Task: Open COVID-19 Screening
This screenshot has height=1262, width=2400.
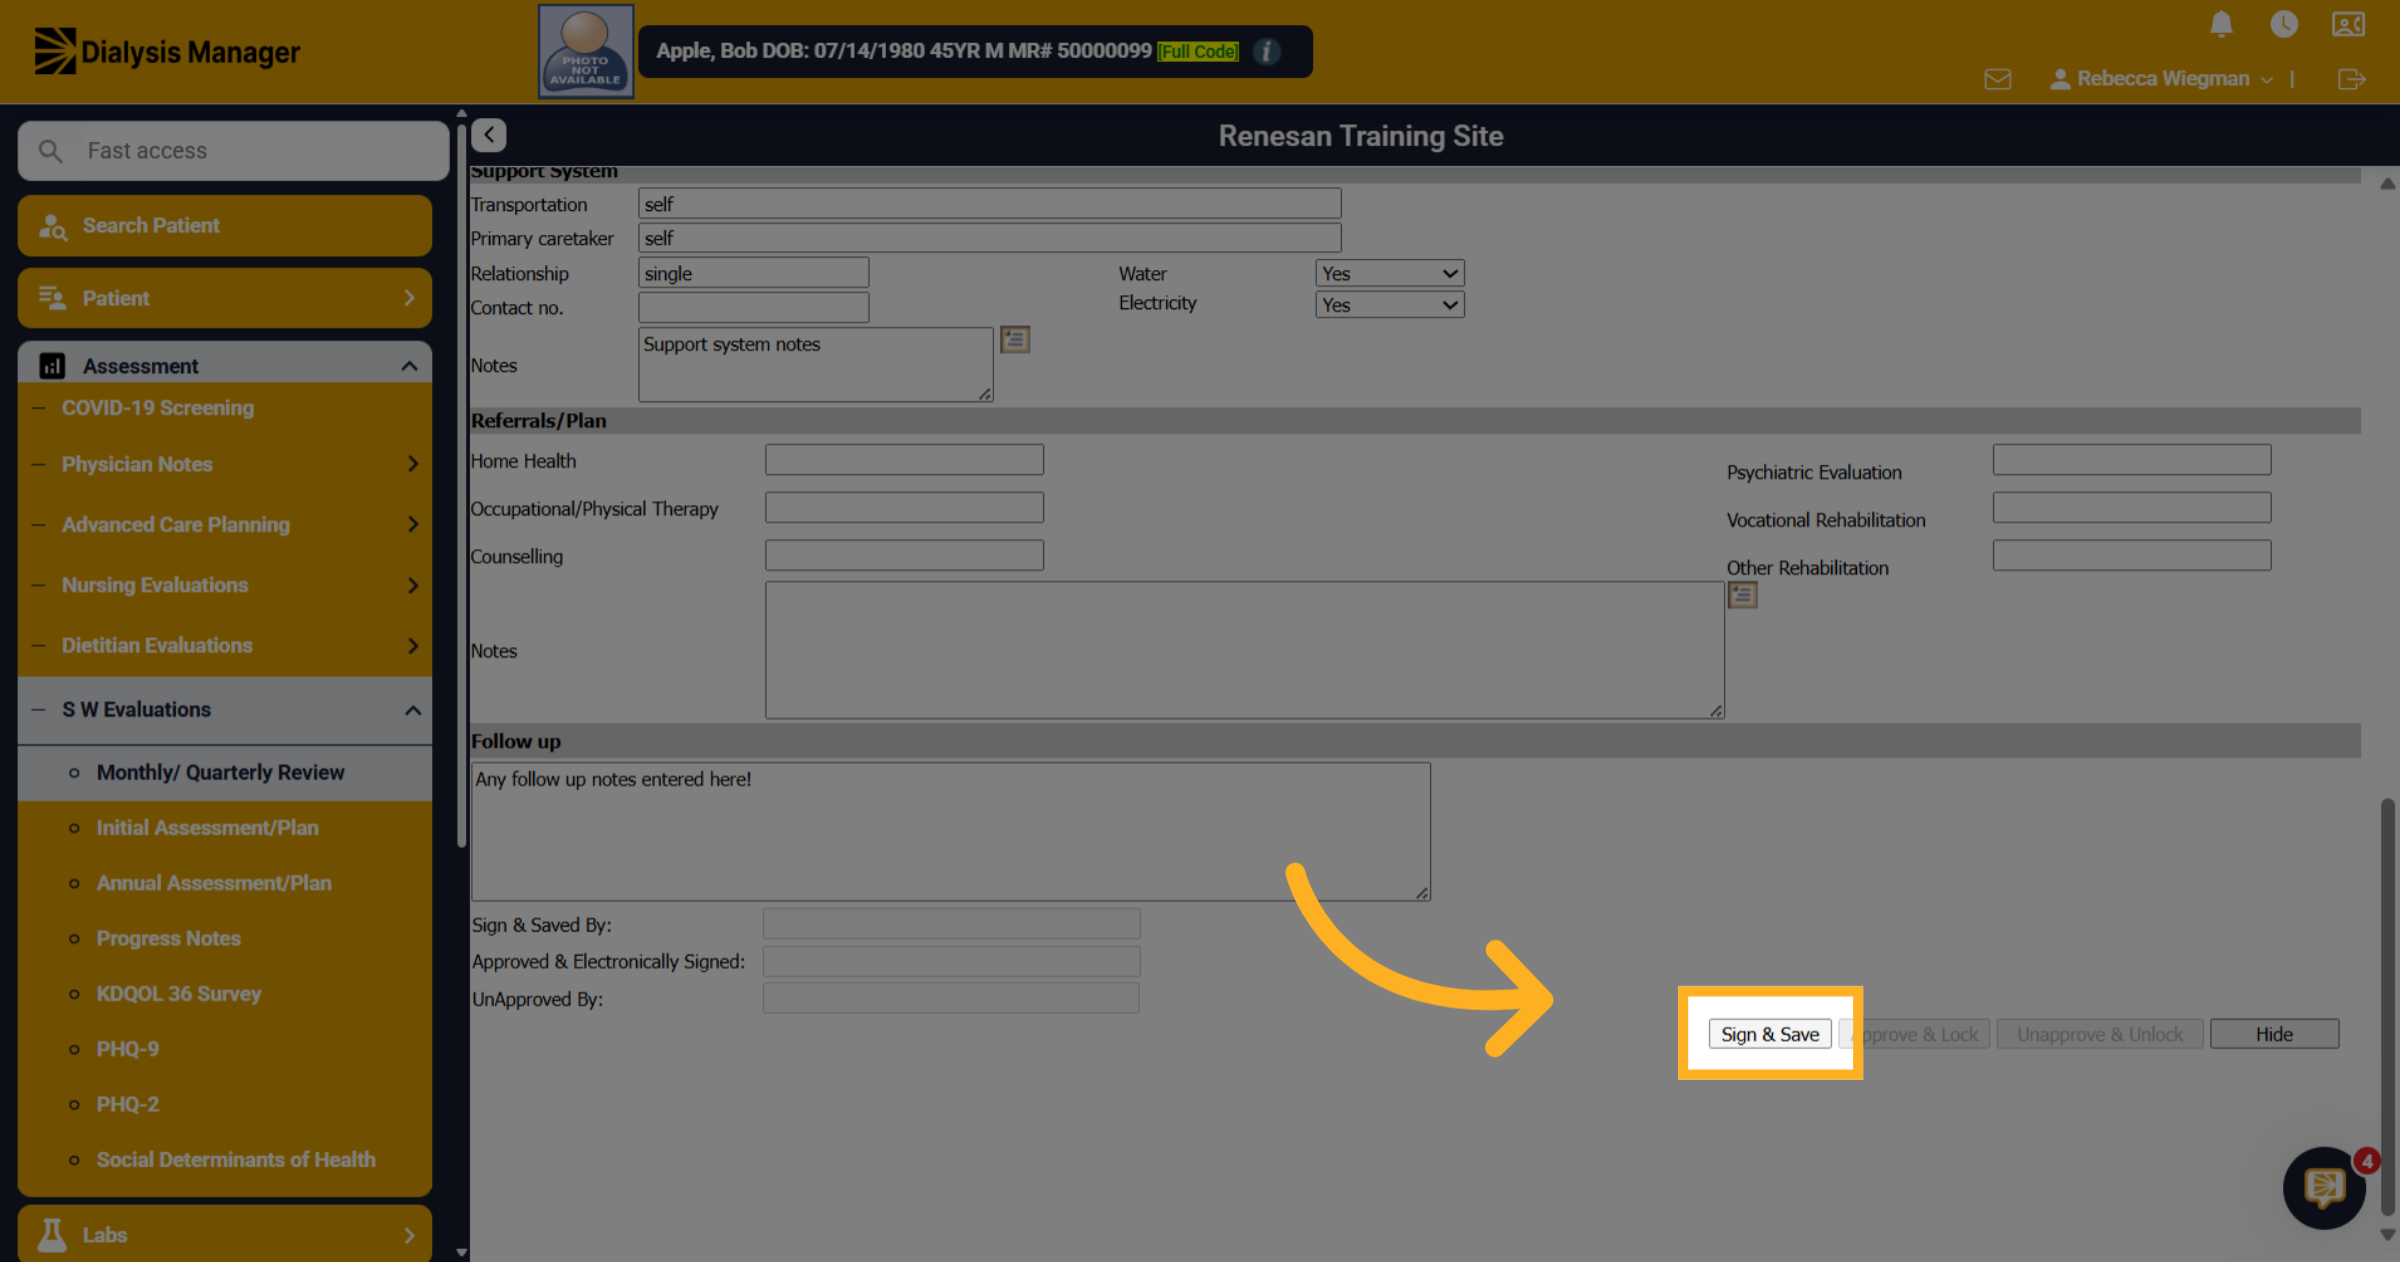Action: click(x=158, y=408)
